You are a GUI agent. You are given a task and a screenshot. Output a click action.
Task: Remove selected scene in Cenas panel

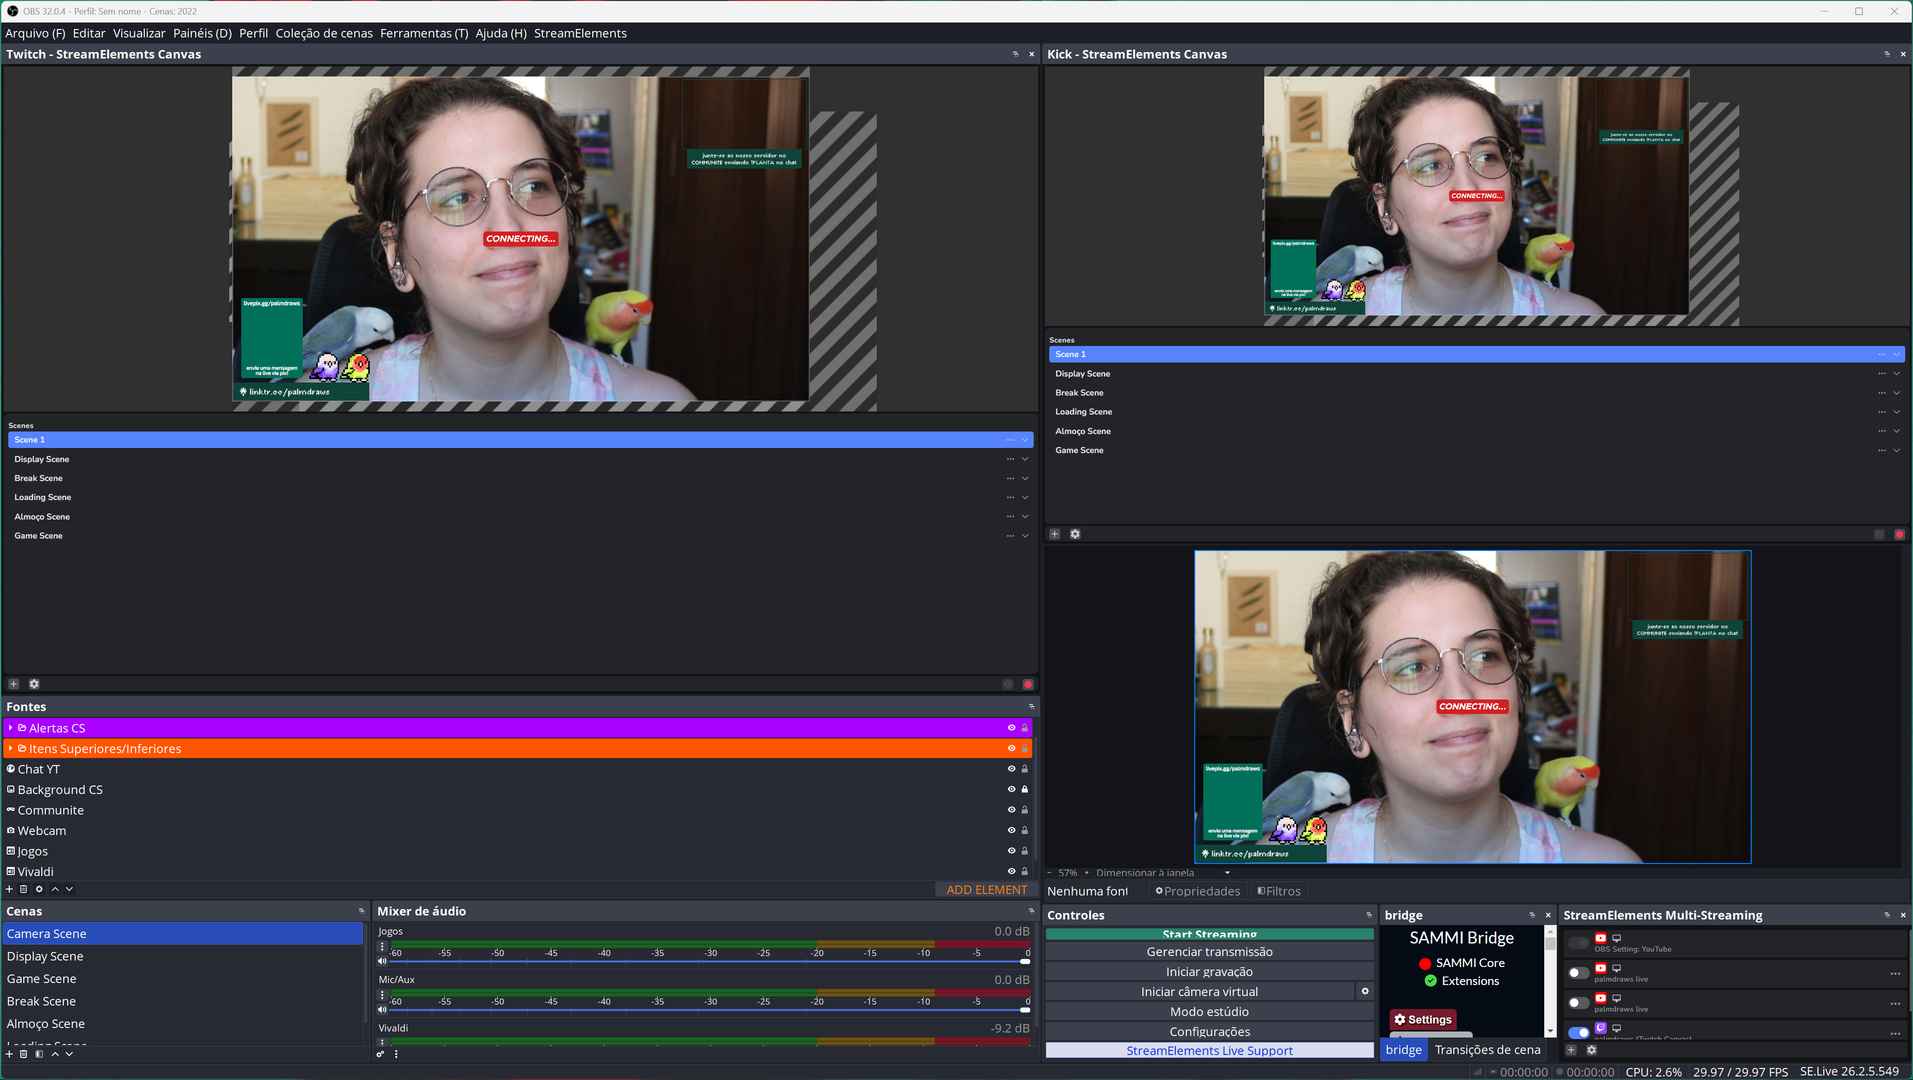click(24, 1054)
